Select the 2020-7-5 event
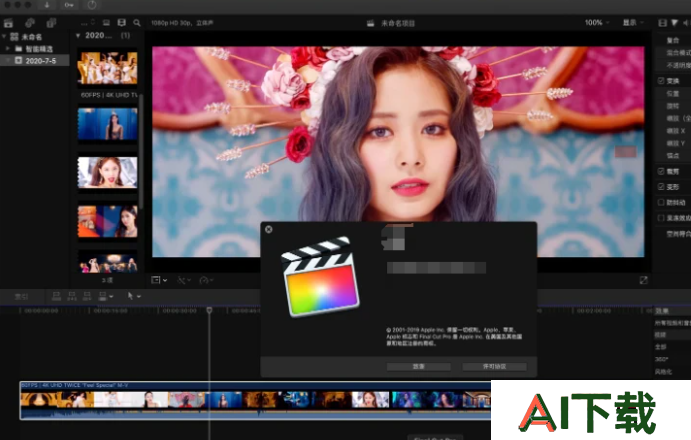The width and height of the screenshot is (691, 440). [x=35, y=60]
